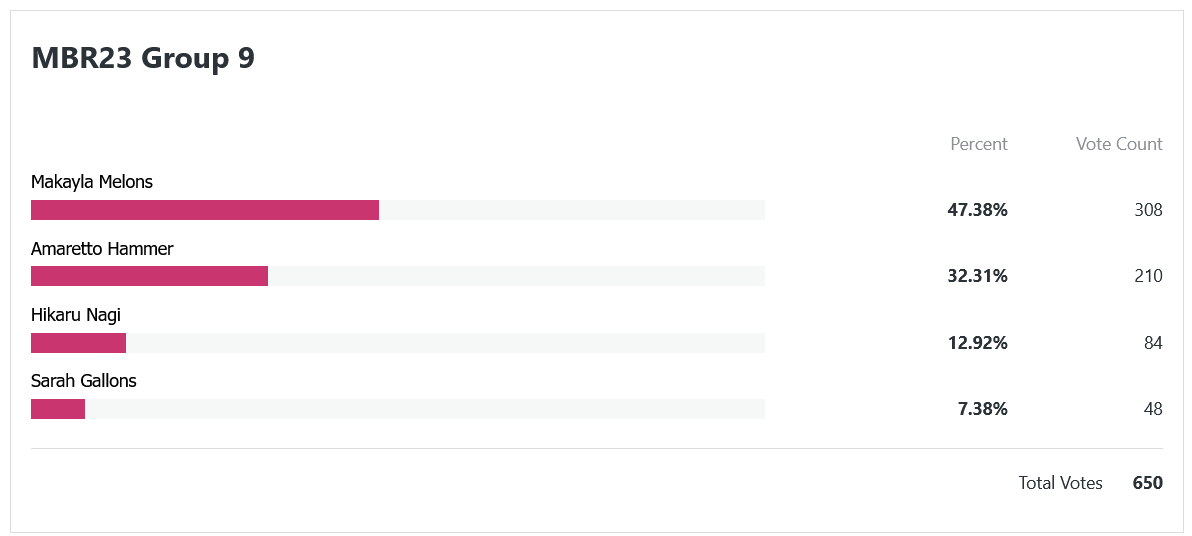Click the 32.31% percentage value
Screen dimensions: 1192x536
977,276
